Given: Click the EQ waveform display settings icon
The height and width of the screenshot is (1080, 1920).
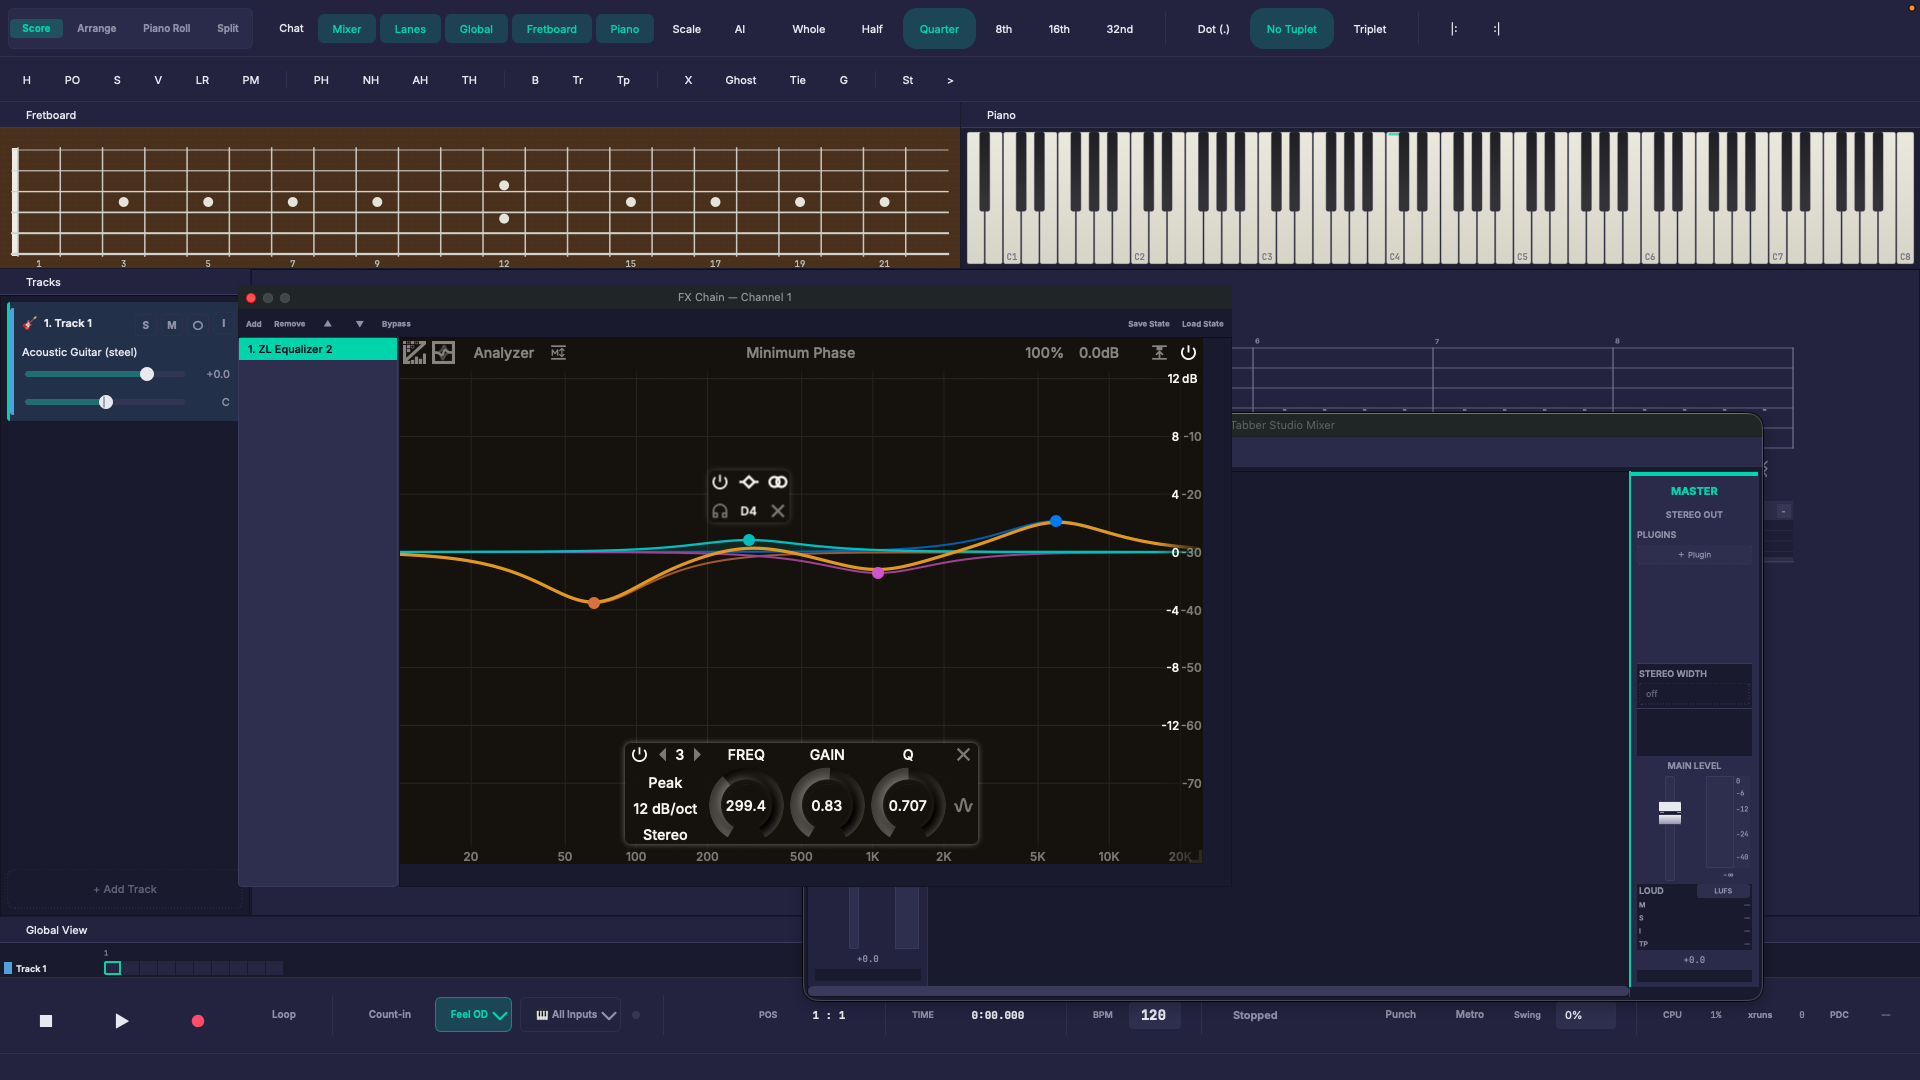Looking at the screenshot, I should (443, 352).
